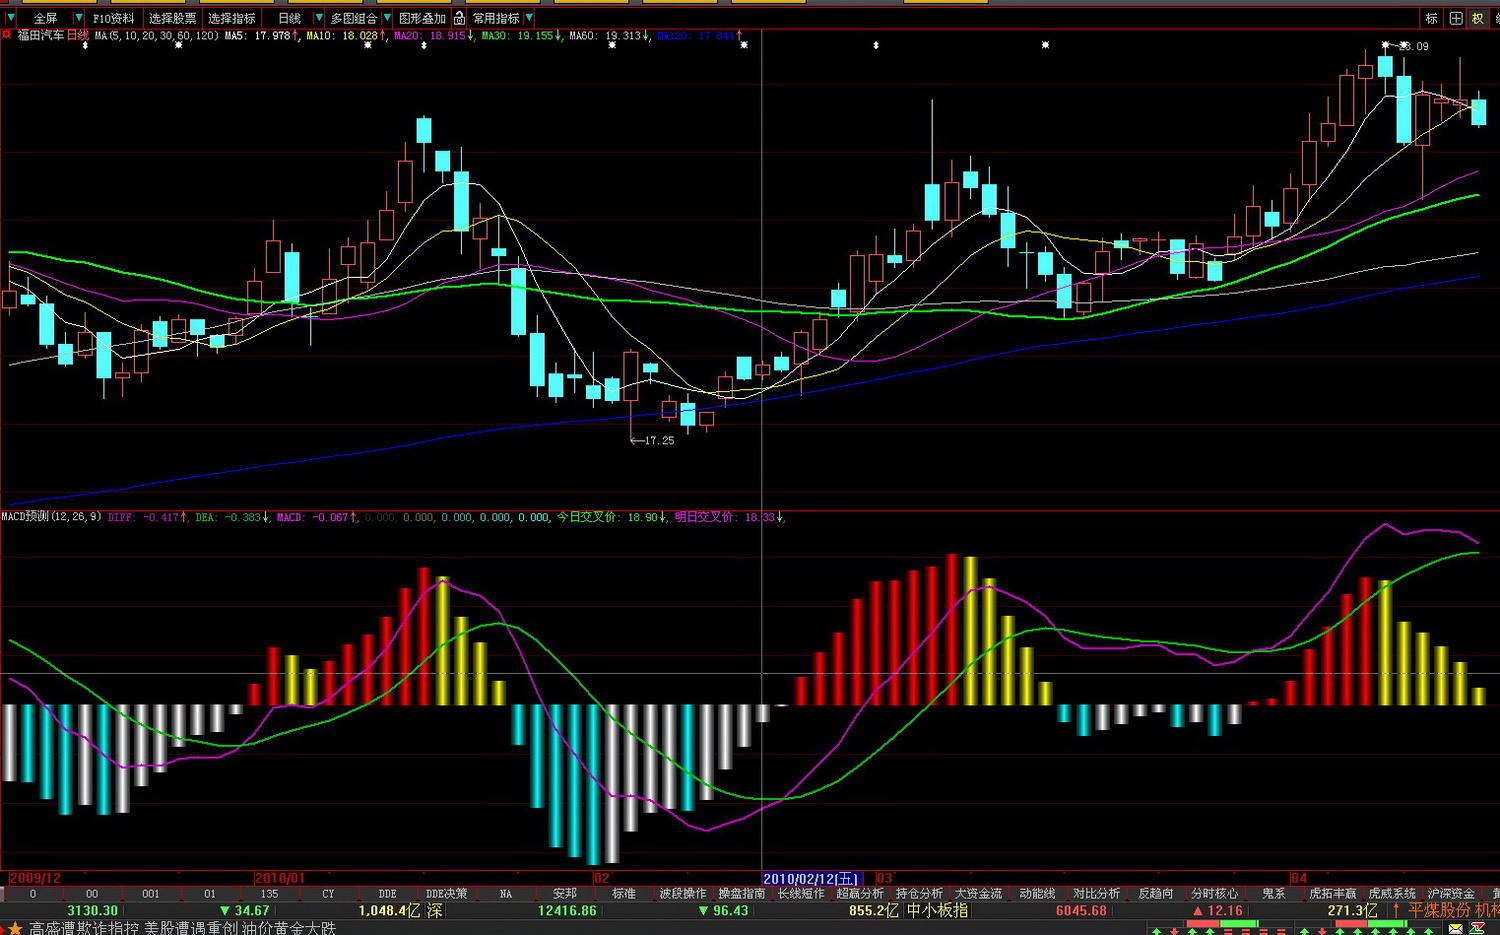Expand the dropdown arrow before 多图组合

click(x=318, y=18)
